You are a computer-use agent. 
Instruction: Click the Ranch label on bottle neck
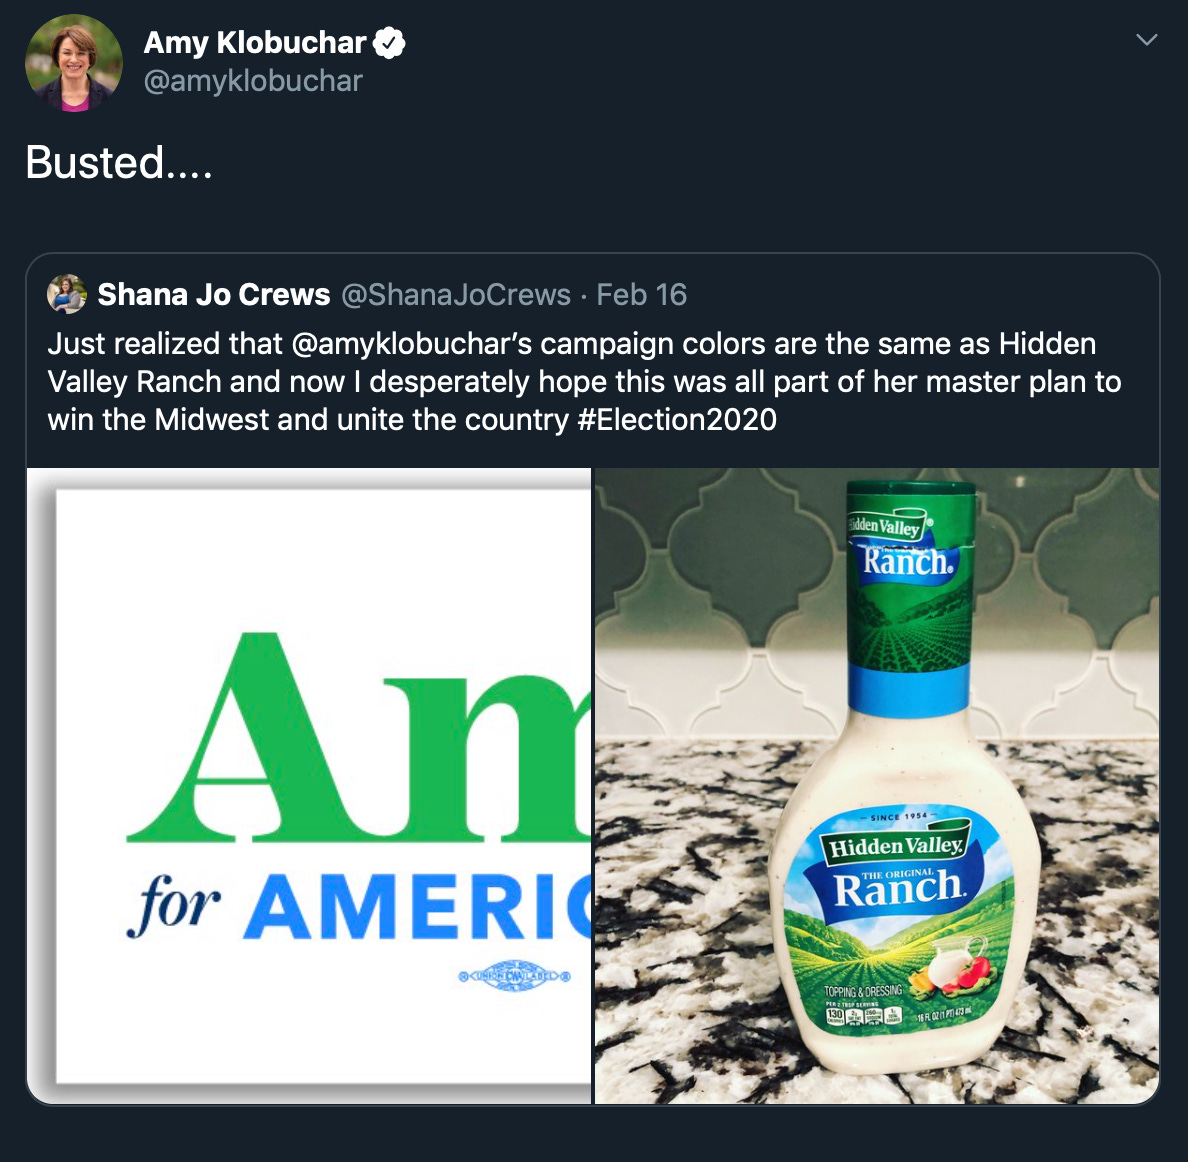pyautogui.click(x=907, y=560)
